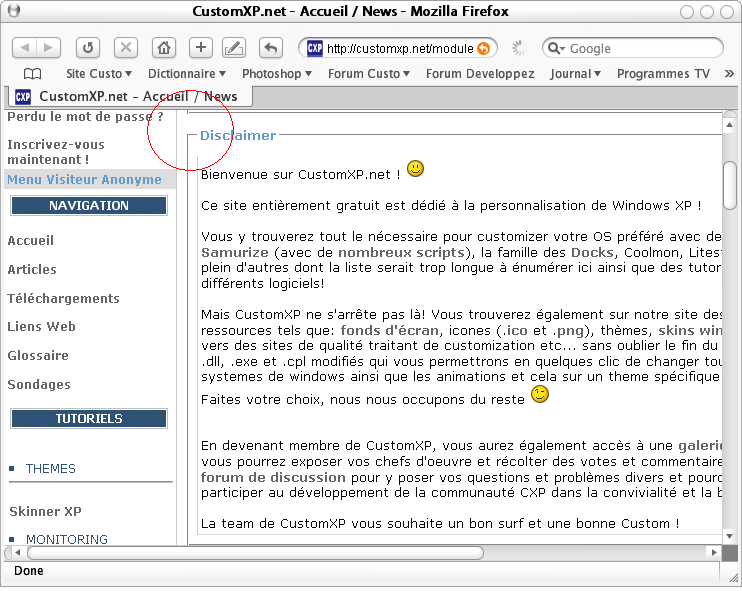Click the Disclaimer section heading
The image size is (742, 591).
(238, 136)
